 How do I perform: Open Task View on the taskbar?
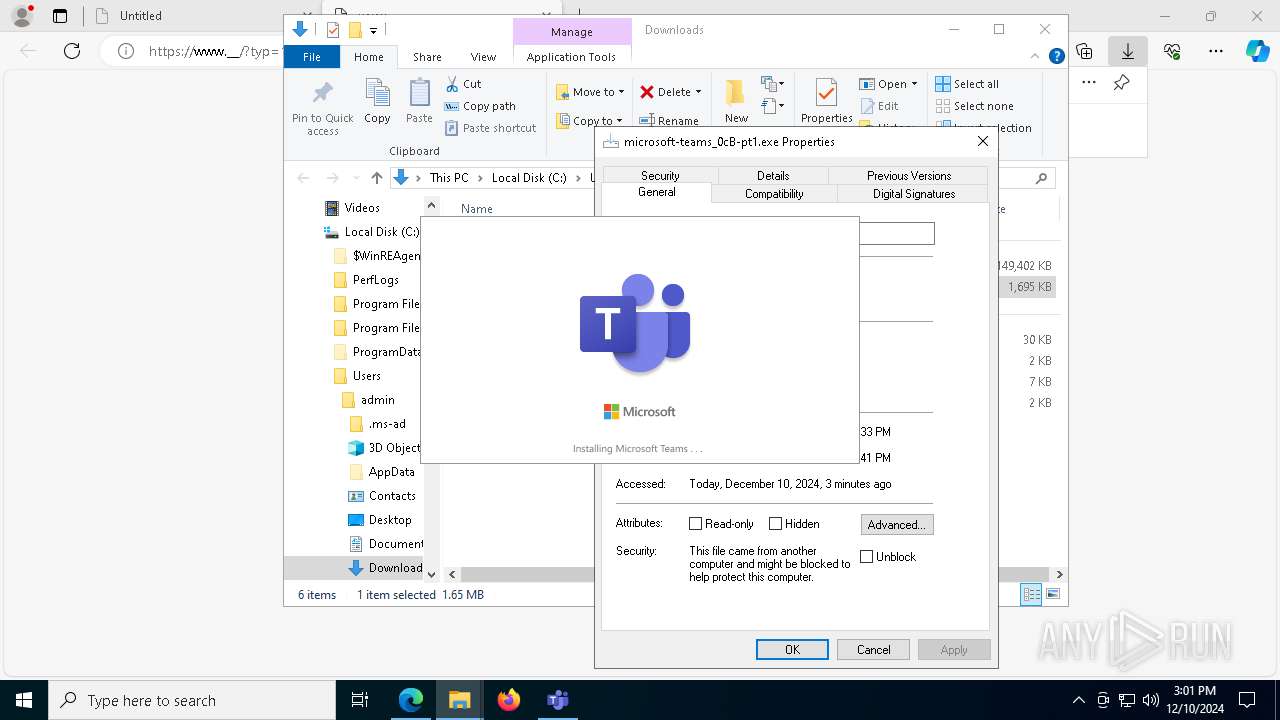tap(360, 700)
